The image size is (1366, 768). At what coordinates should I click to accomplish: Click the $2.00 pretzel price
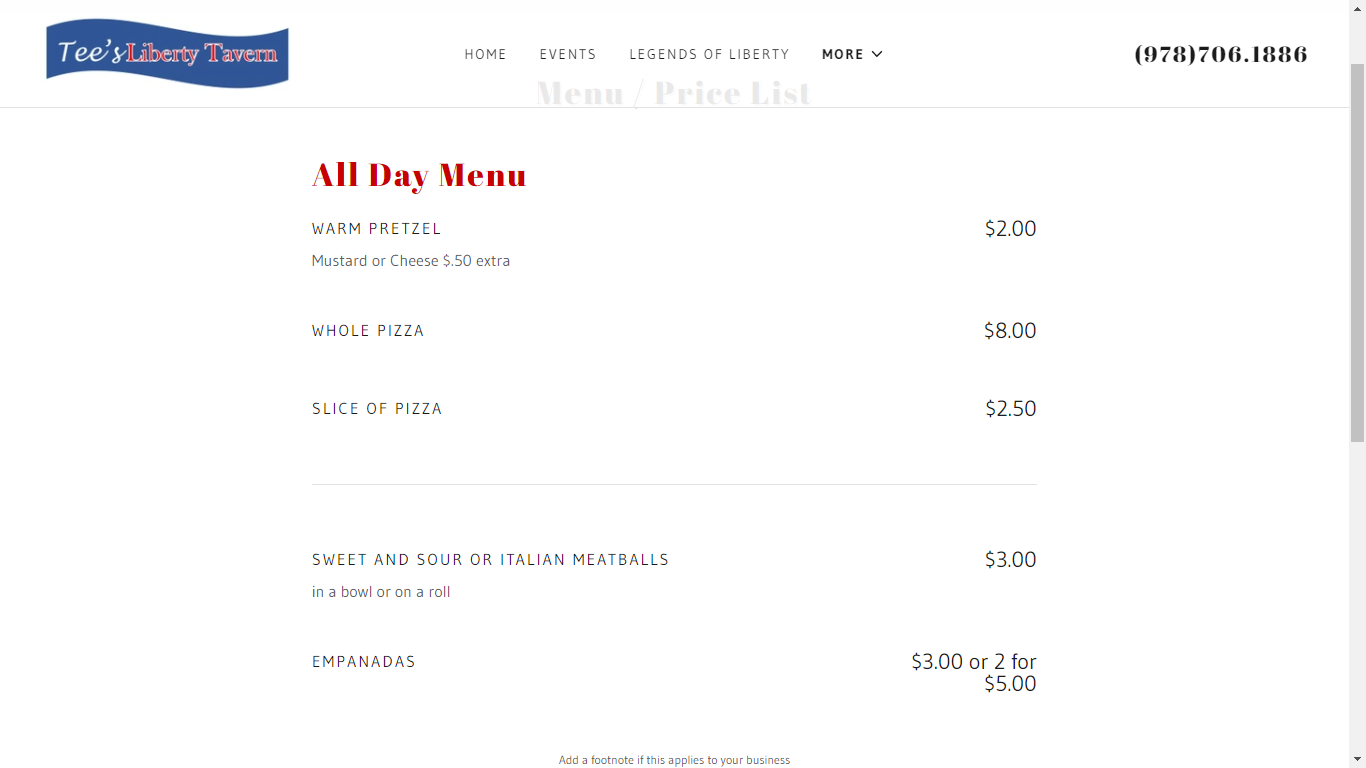coord(1010,229)
